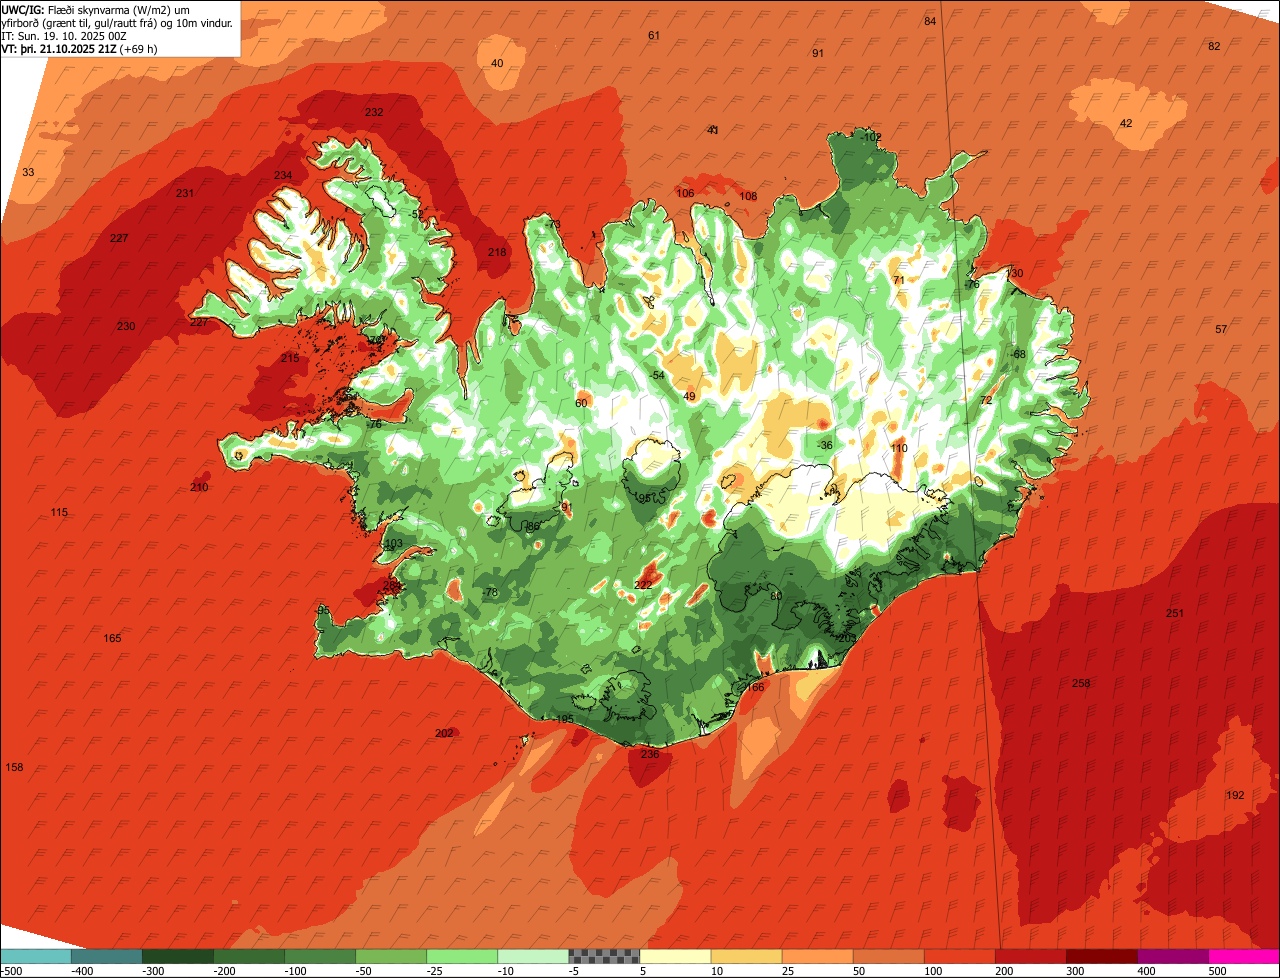The height and width of the screenshot is (978, 1280).
Task: Click the map value 215
Action: click(290, 358)
